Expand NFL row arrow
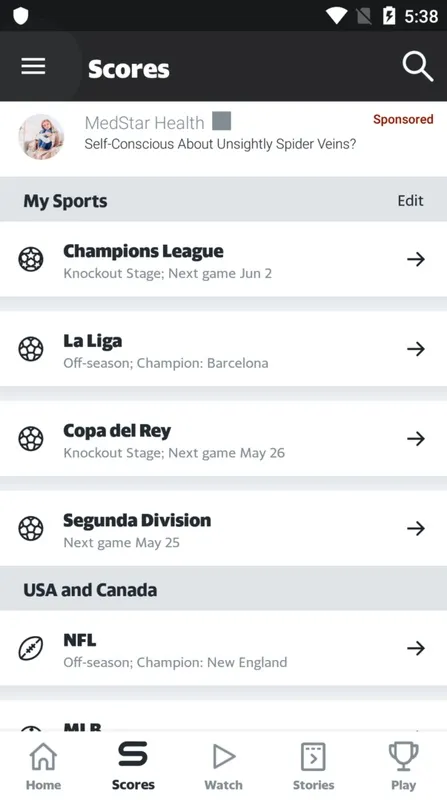 coord(416,648)
